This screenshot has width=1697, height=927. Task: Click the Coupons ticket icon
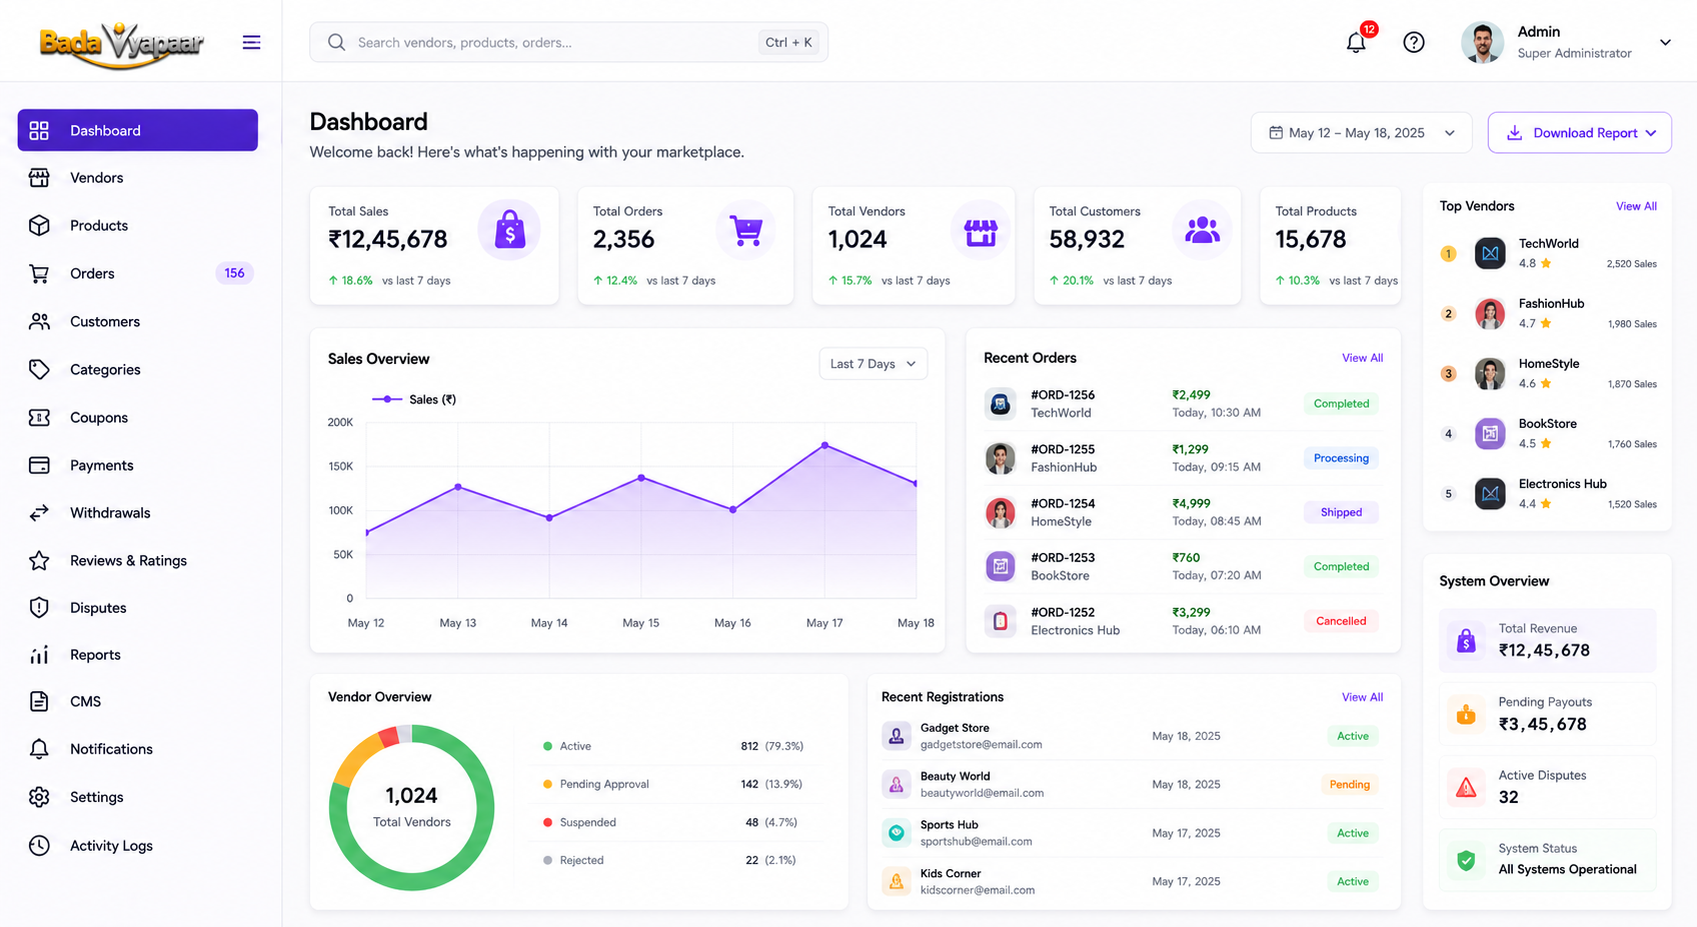click(x=39, y=417)
